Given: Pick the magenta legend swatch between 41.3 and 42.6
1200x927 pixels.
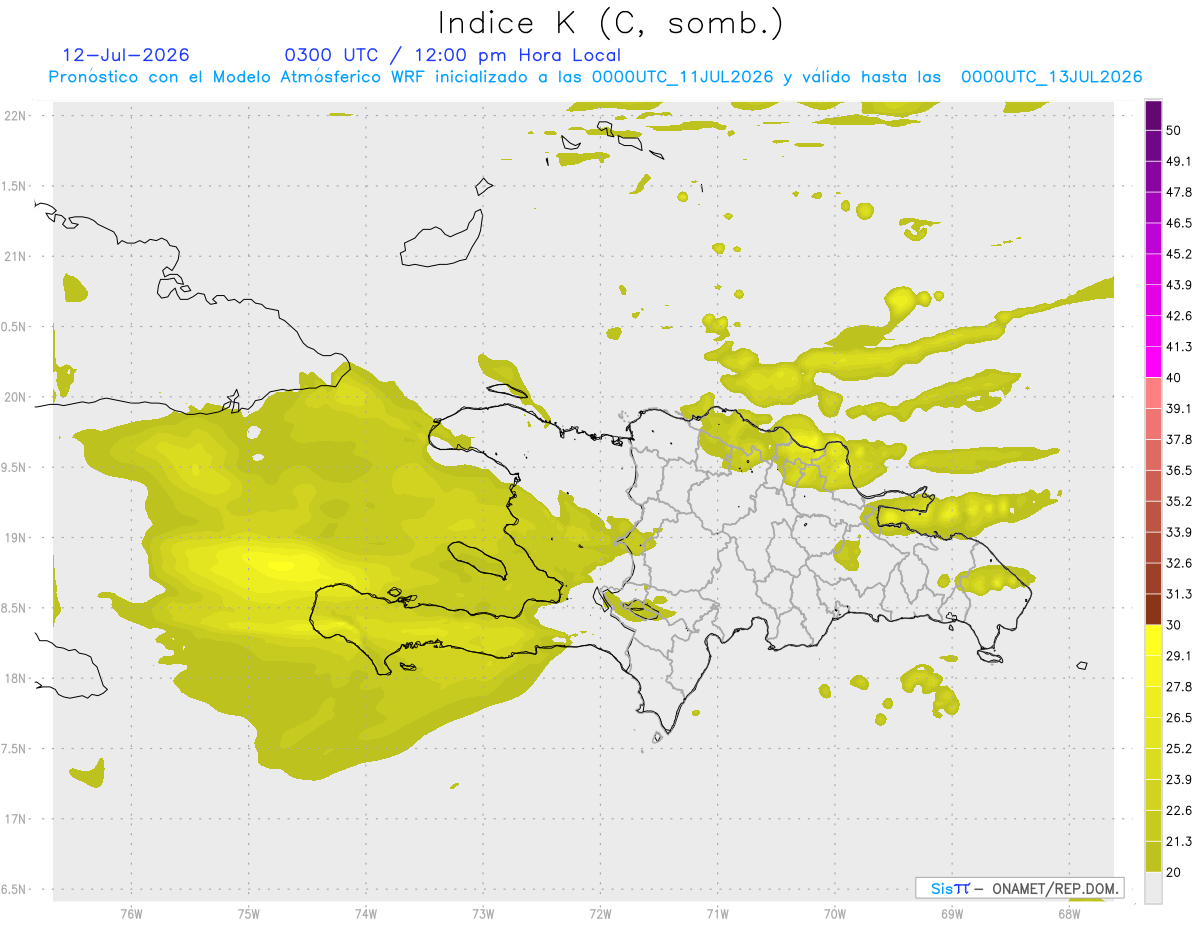Looking at the screenshot, I should (x=1154, y=331).
